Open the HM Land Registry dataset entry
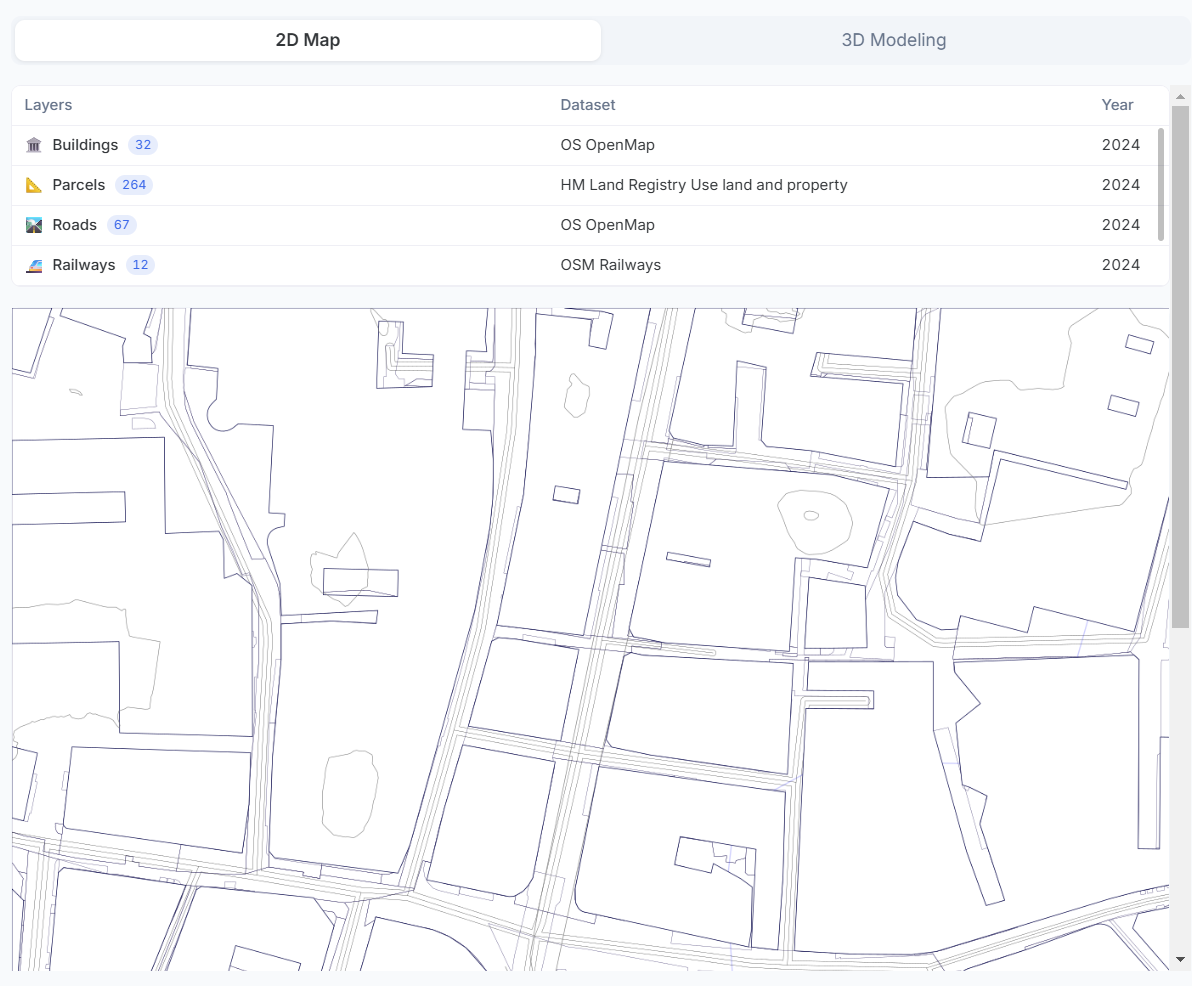 click(x=703, y=185)
